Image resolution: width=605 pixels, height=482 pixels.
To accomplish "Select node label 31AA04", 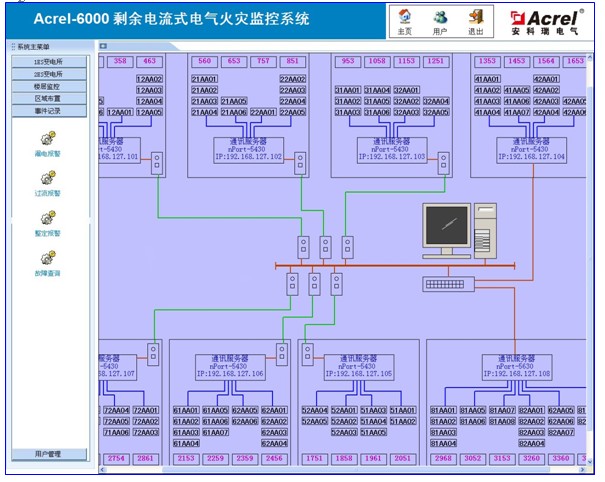I will [x=377, y=90].
